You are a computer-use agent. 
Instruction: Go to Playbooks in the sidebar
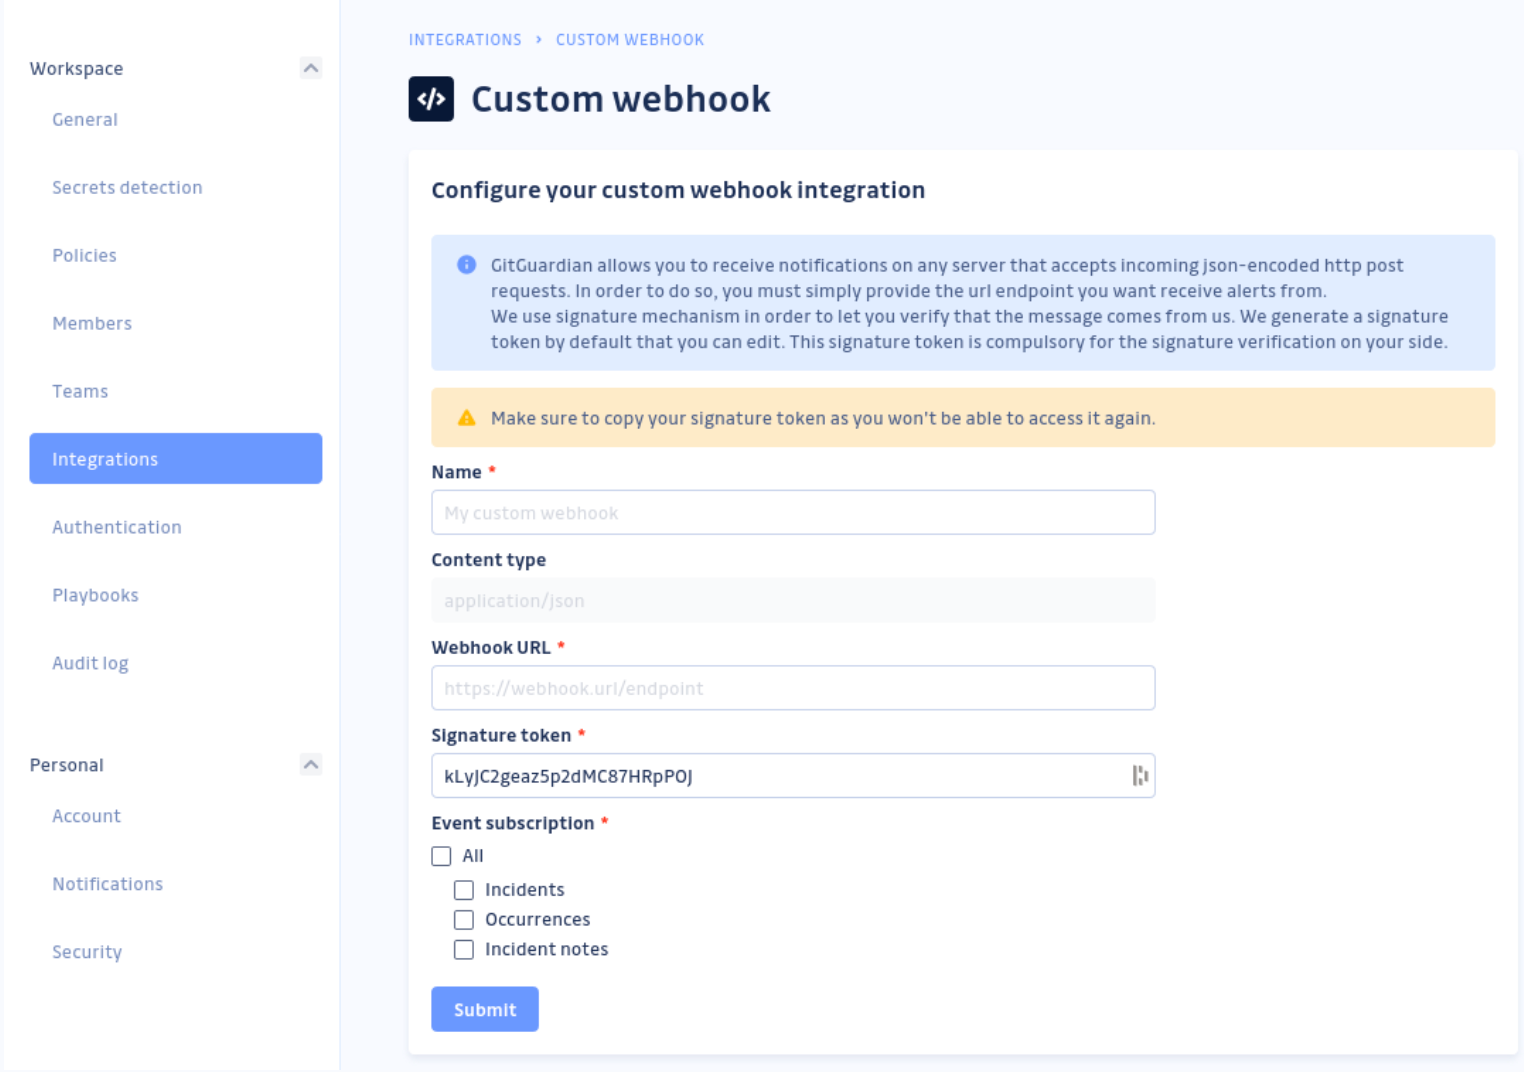coord(95,595)
